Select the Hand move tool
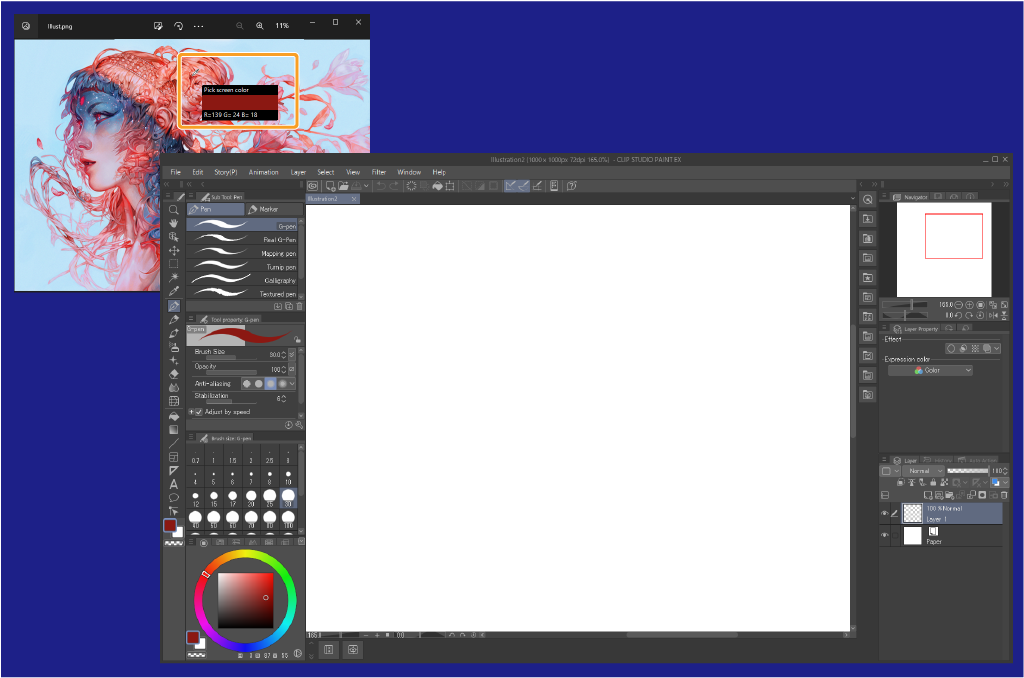 [174, 222]
